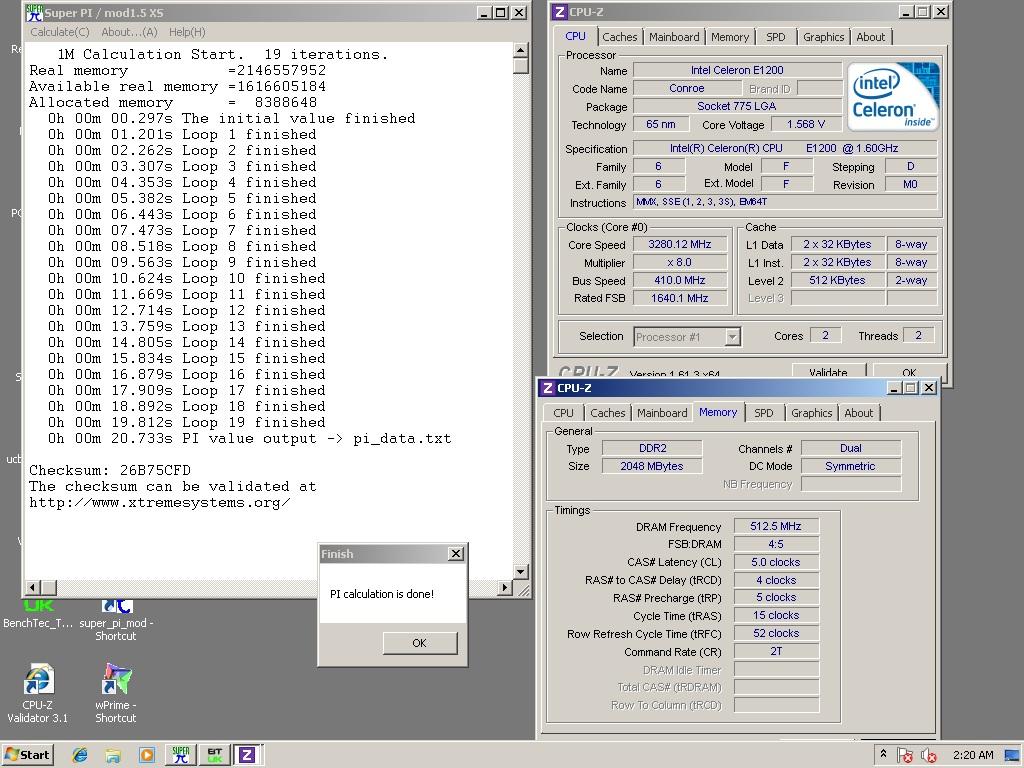Image resolution: width=1024 pixels, height=768 pixels.
Task: Switch to the Super PI taskbar button
Action: tap(181, 755)
